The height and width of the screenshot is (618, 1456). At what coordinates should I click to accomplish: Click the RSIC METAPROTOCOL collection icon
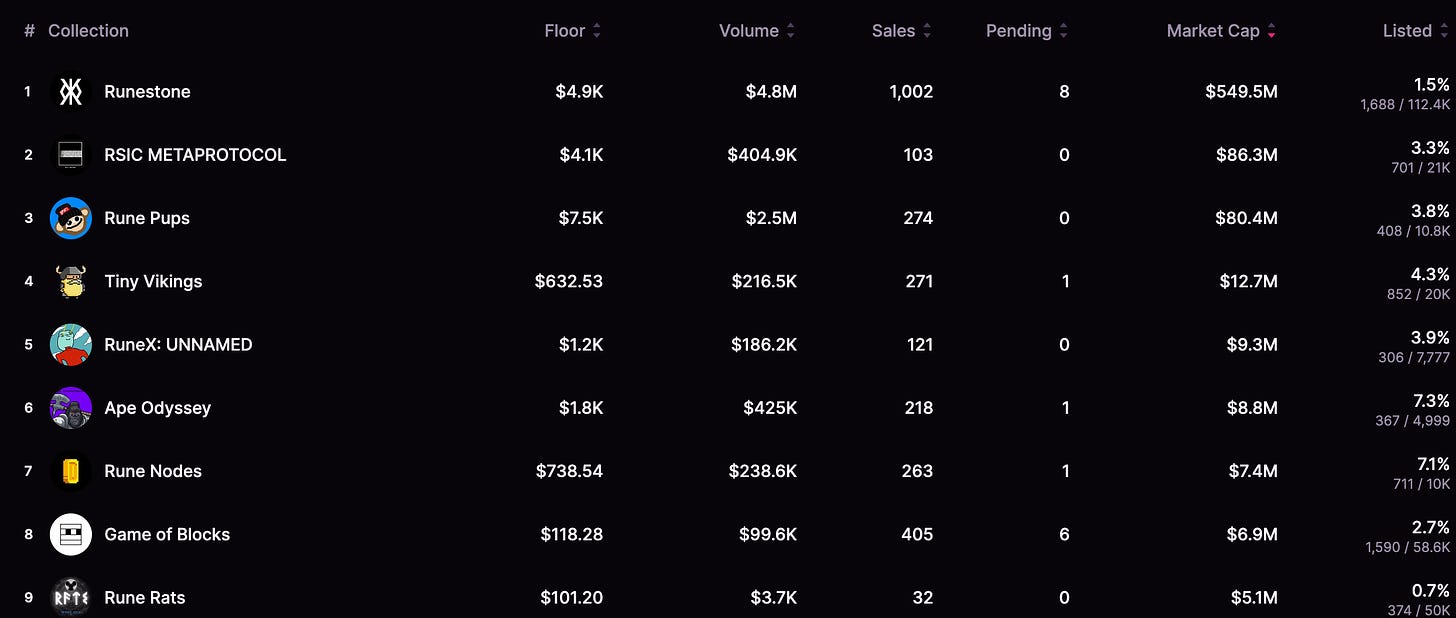coord(71,155)
